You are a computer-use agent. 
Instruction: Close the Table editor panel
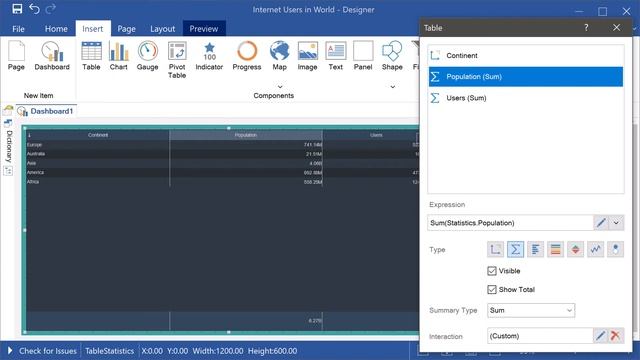tap(616, 28)
